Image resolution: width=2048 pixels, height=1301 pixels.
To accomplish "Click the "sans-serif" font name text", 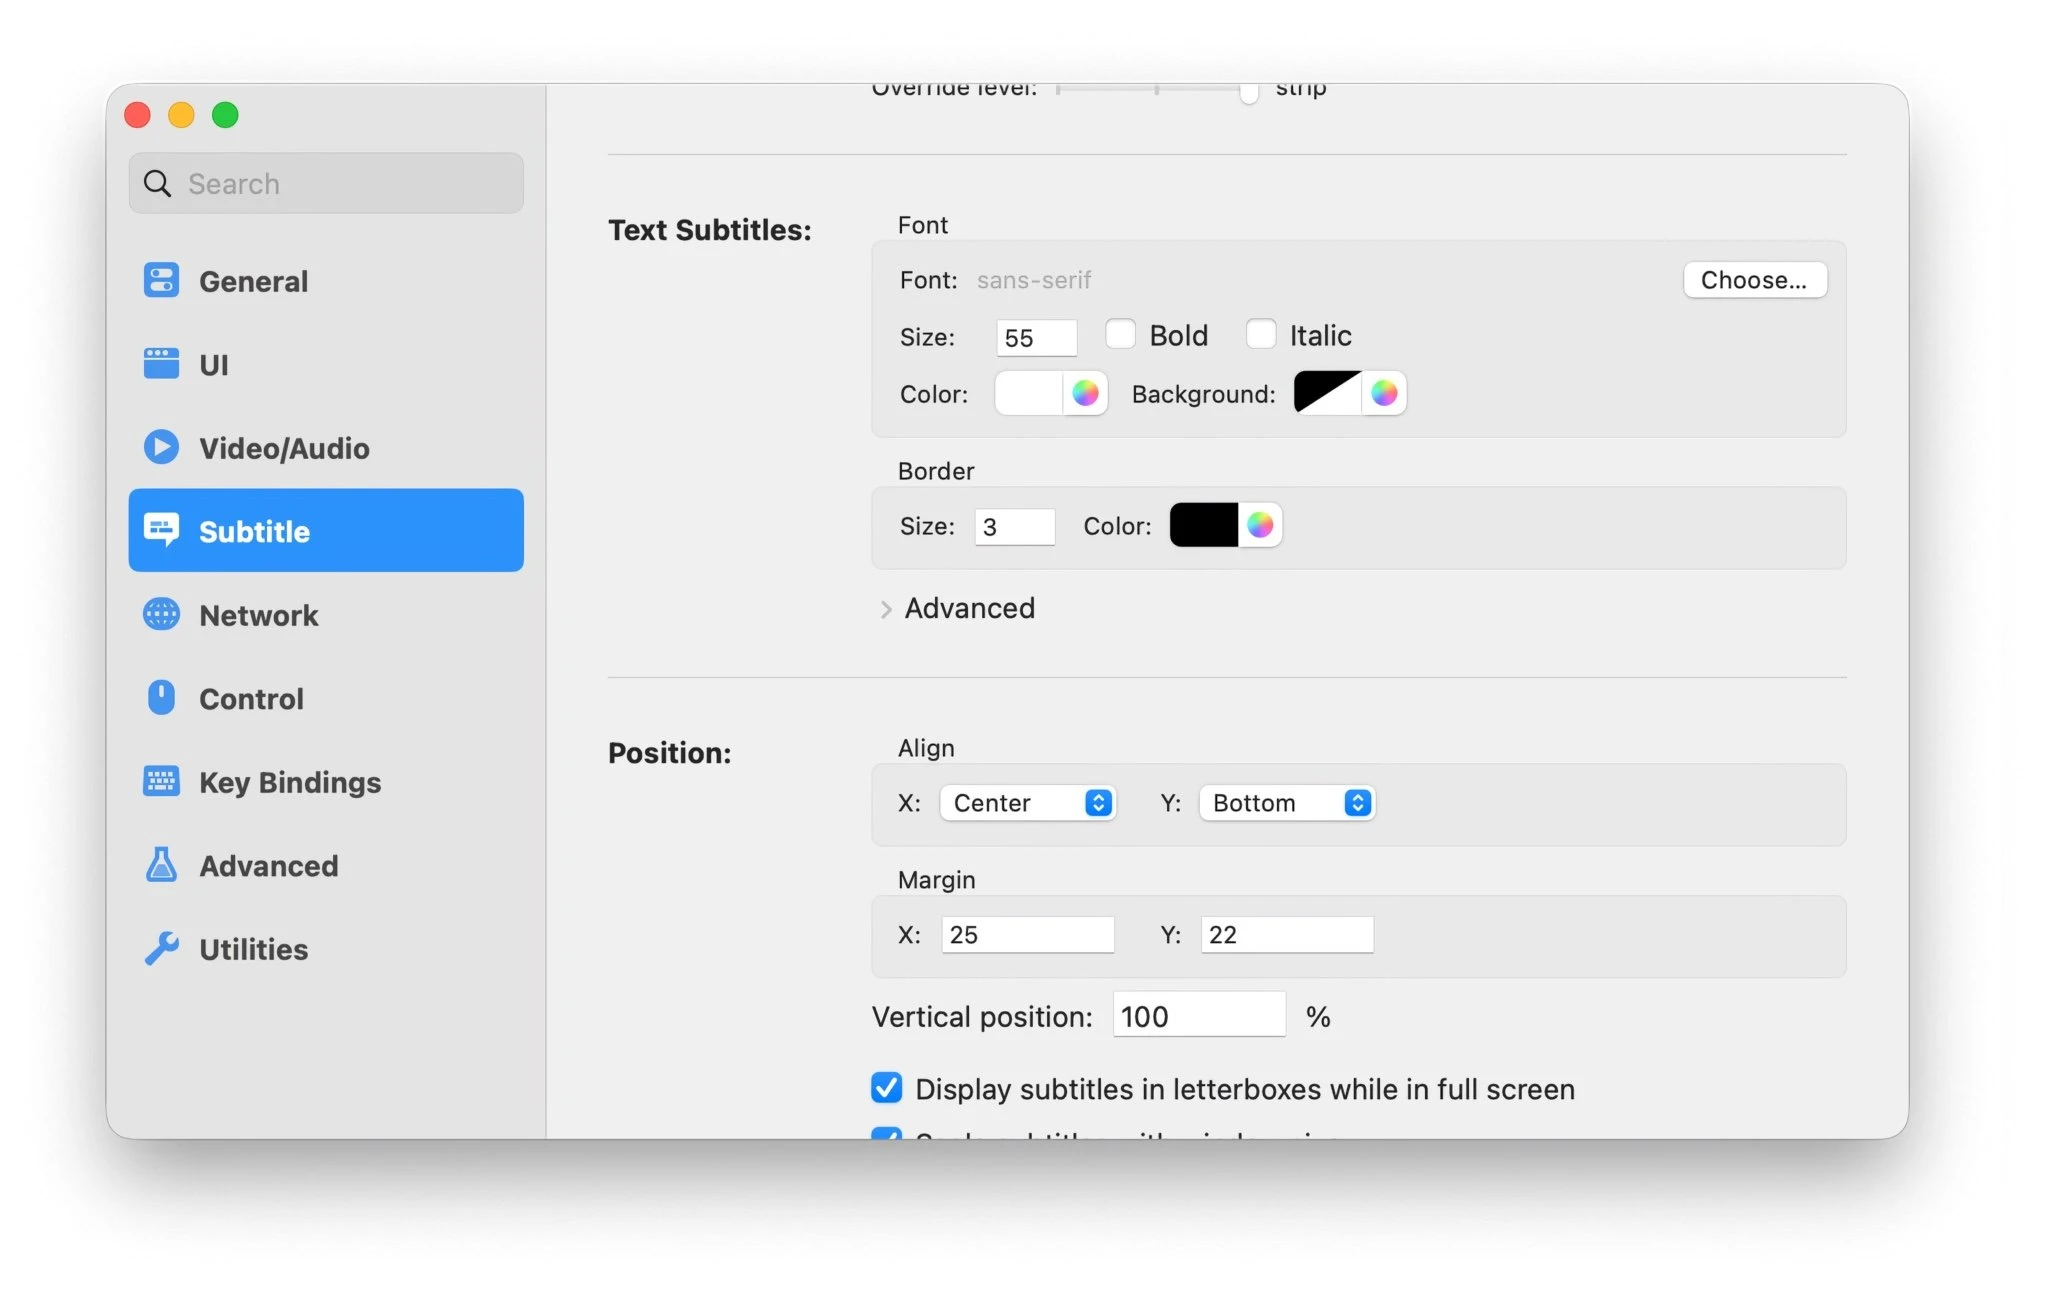I will (x=1034, y=280).
